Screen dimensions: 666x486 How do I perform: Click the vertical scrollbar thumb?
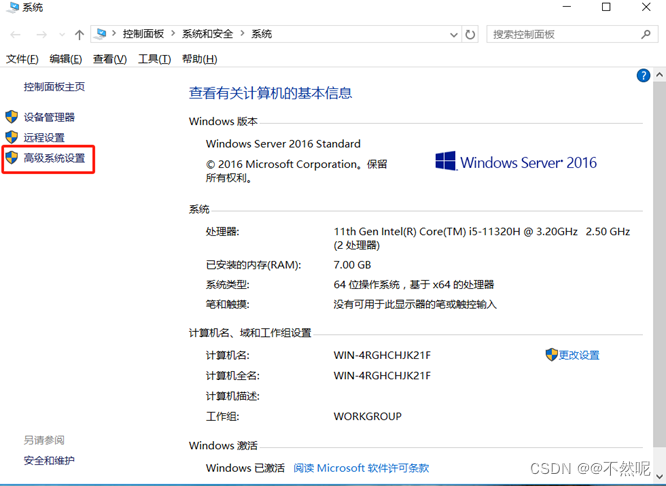tap(659, 263)
